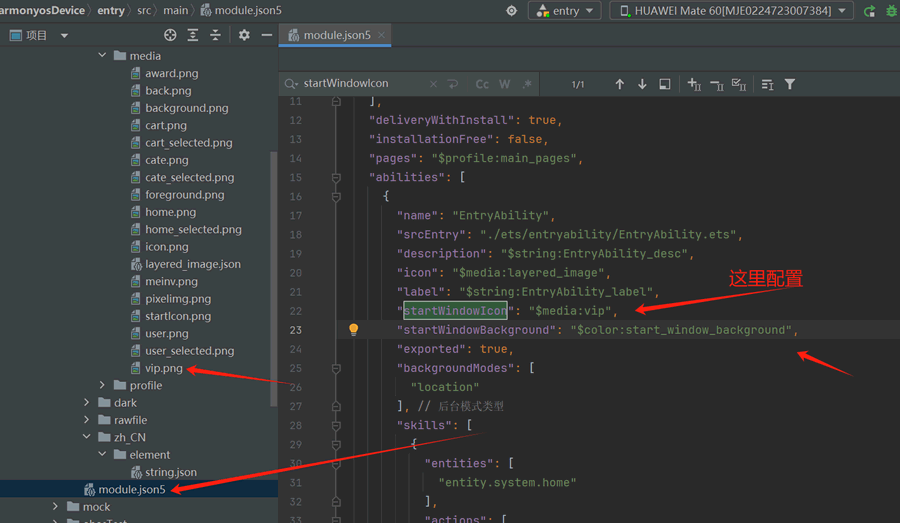Toggle Regex (.*) option in find bar
Viewport: 900px width, 523px height.
click(527, 84)
